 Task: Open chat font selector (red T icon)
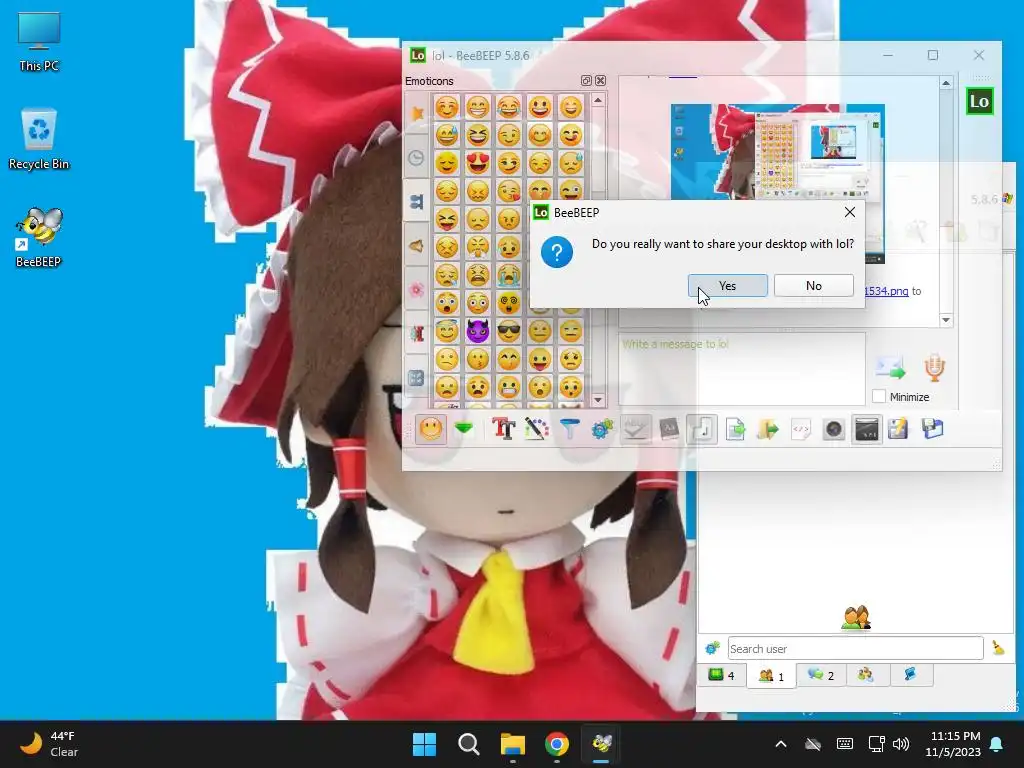(x=503, y=429)
